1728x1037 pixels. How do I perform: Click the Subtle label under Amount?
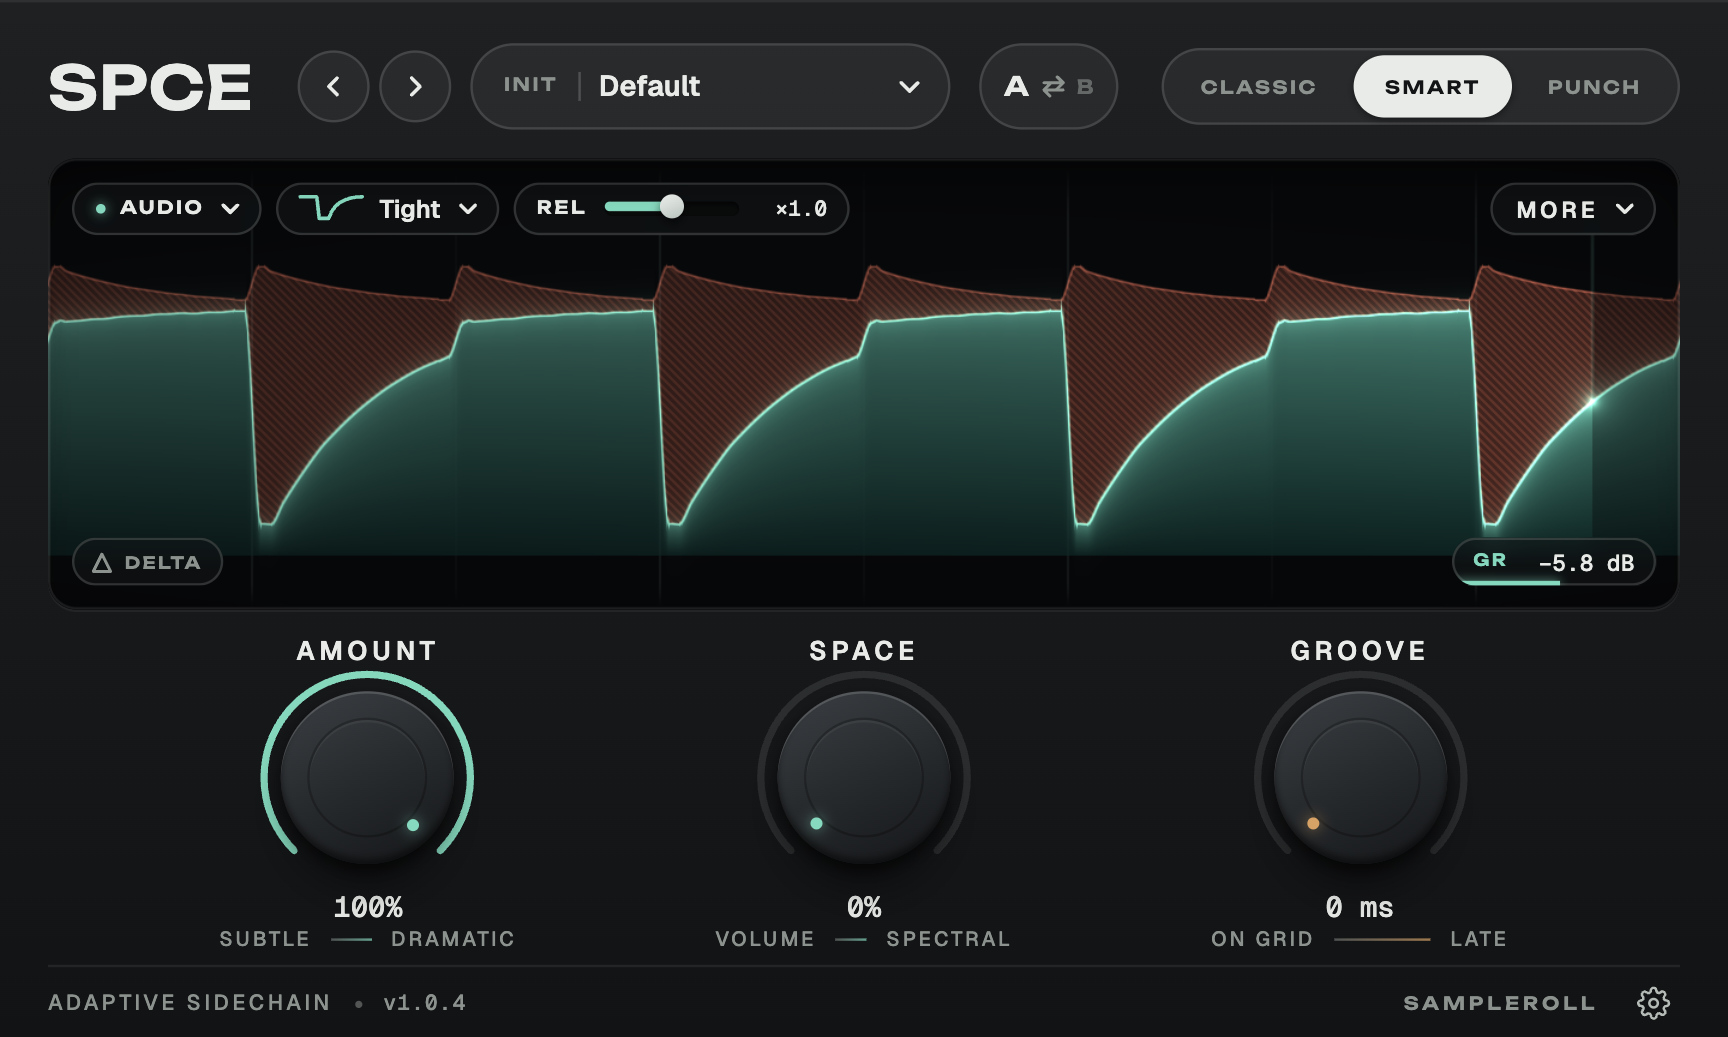[x=265, y=939]
